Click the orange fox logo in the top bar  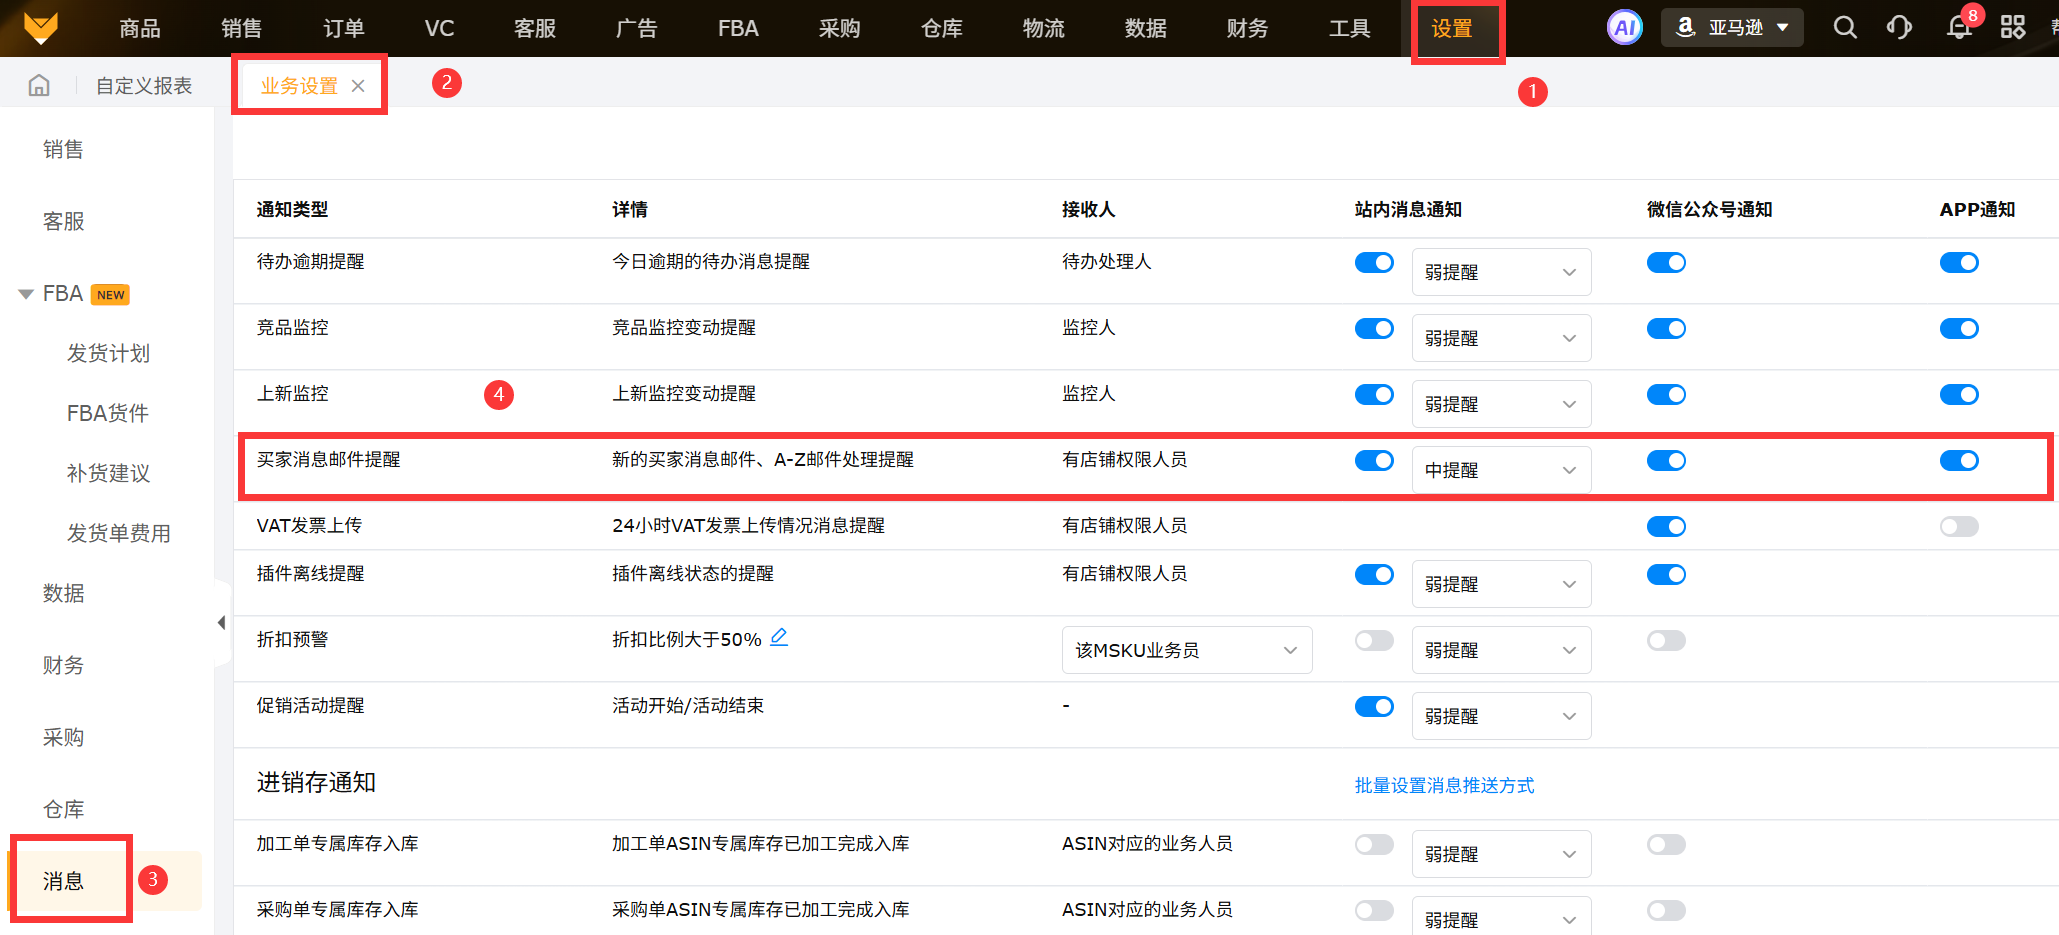pyautogui.click(x=41, y=28)
